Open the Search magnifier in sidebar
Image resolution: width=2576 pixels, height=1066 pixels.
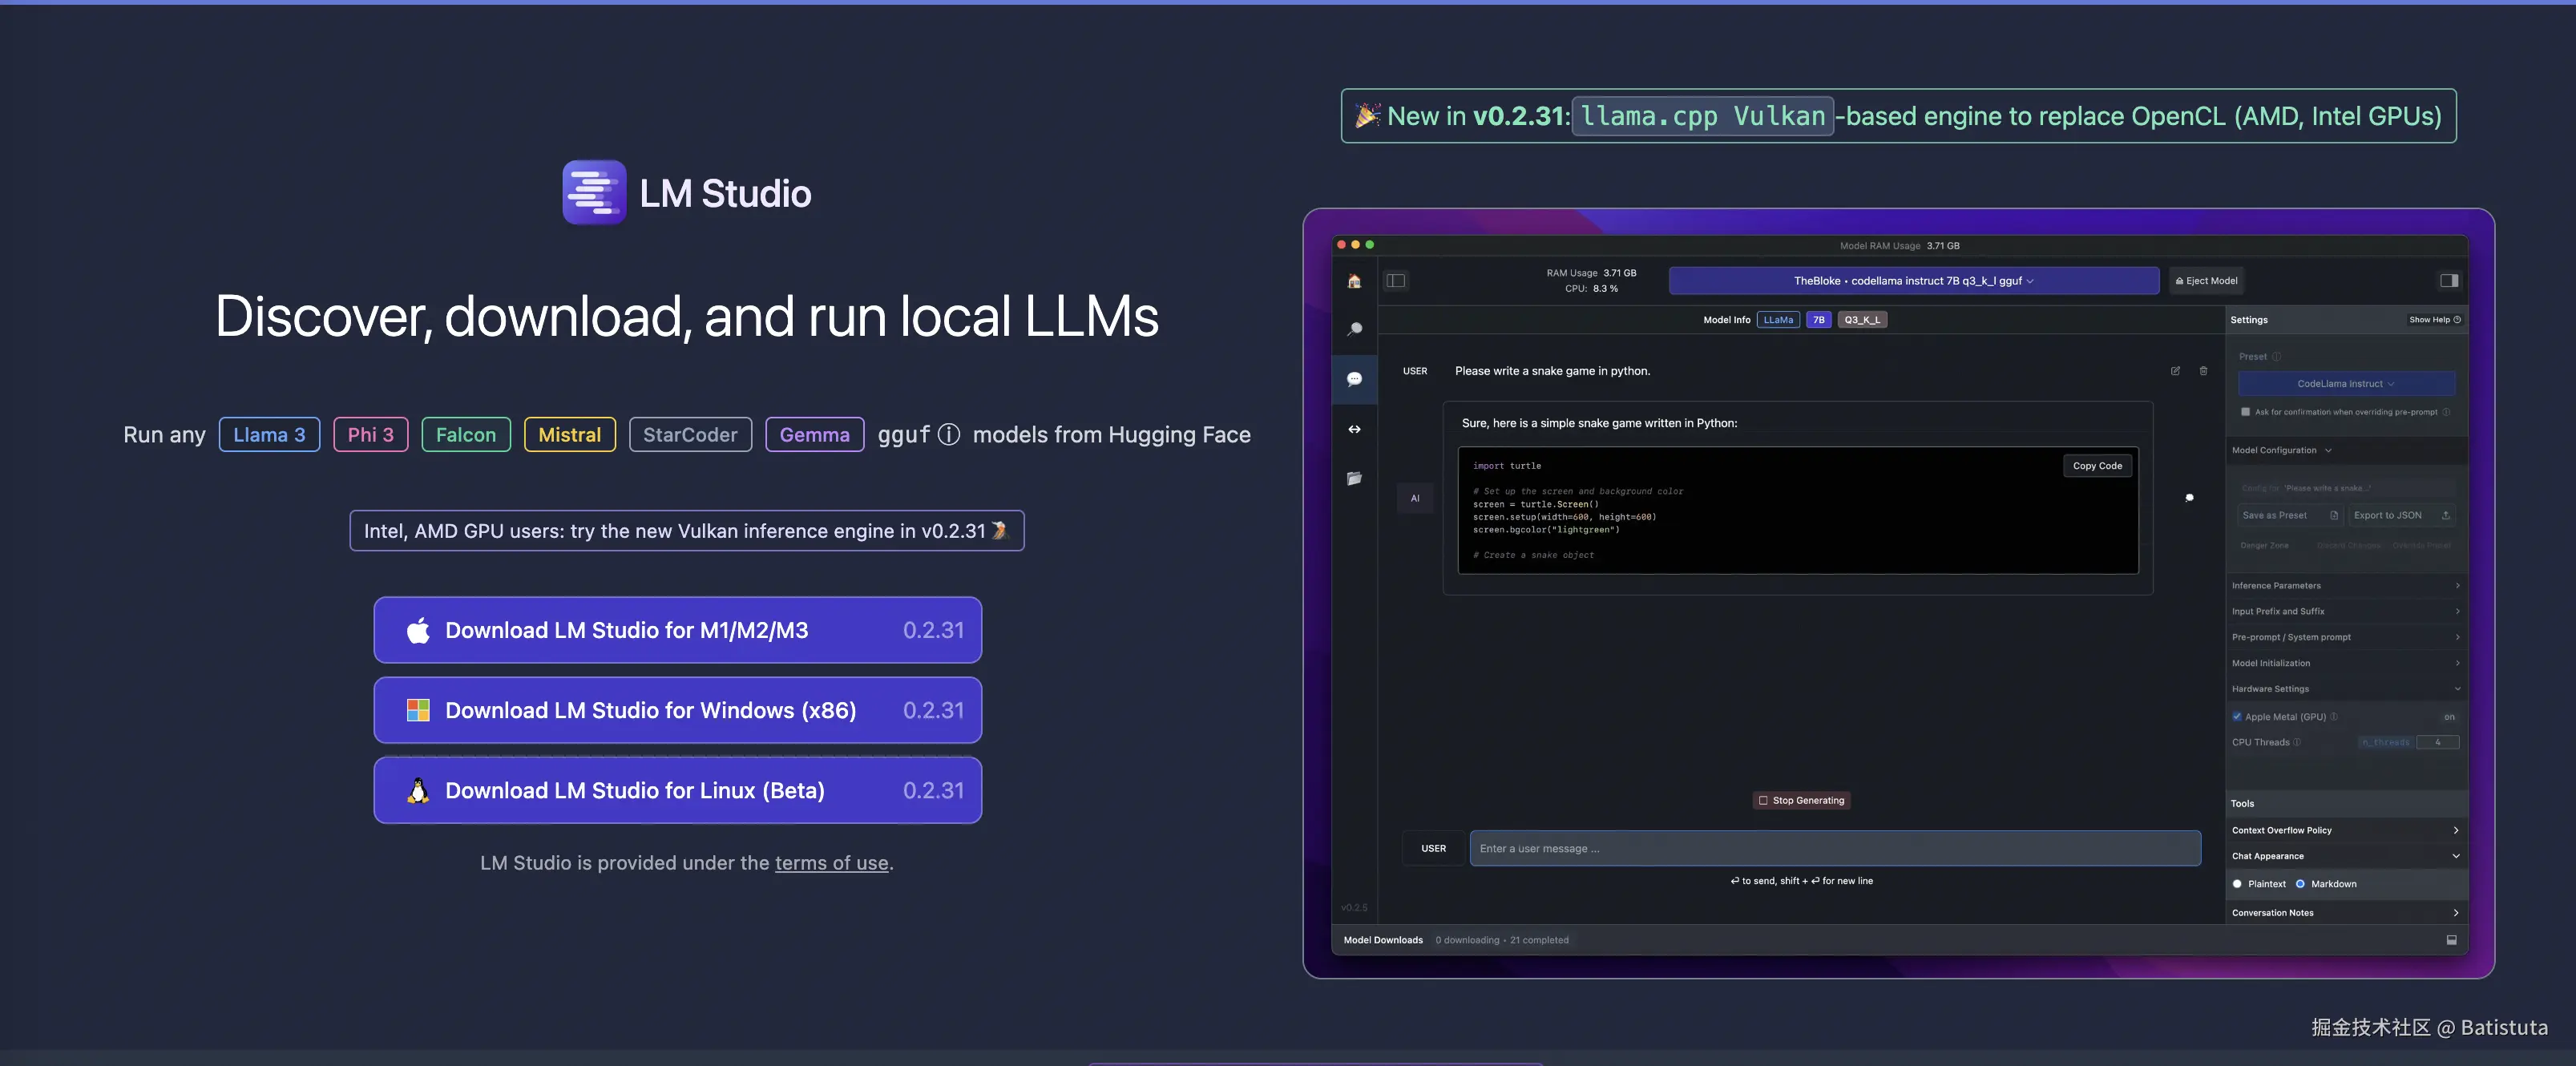click(1354, 329)
